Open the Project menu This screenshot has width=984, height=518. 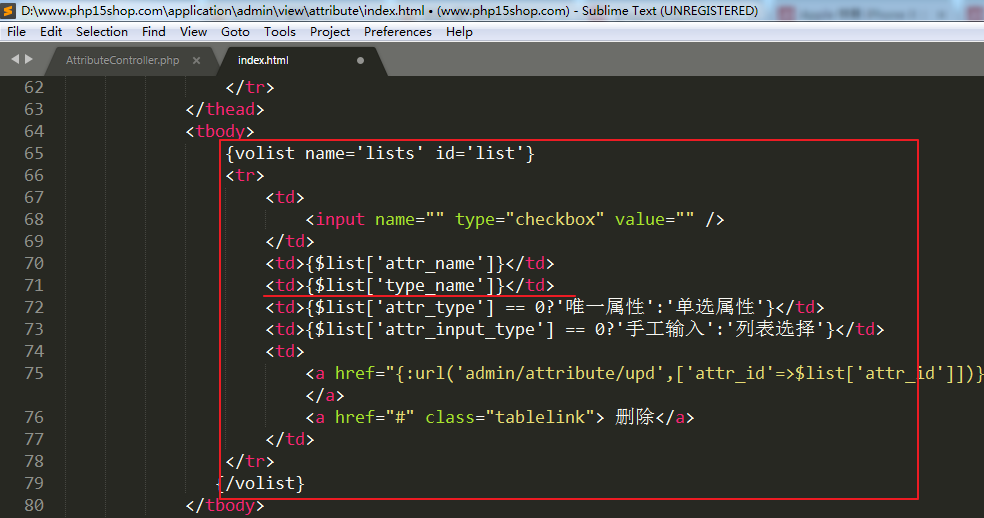[330, 32]
